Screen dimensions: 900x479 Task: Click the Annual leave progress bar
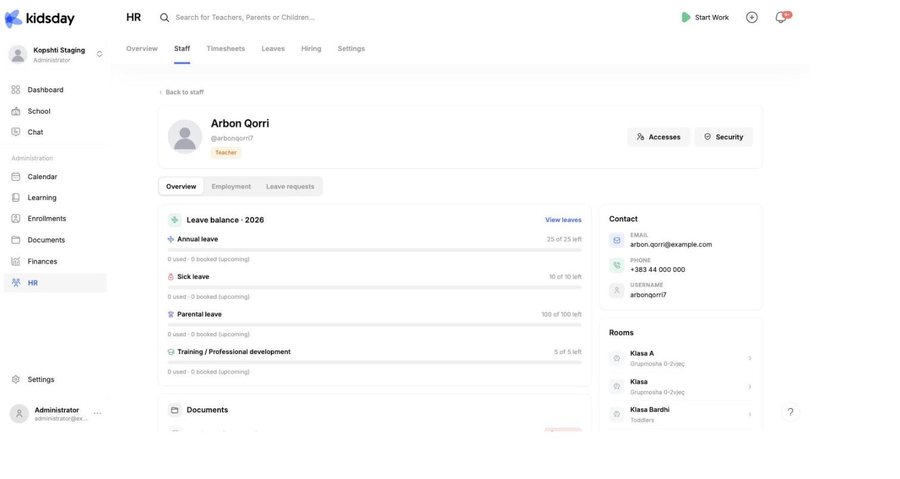[374, 250]
